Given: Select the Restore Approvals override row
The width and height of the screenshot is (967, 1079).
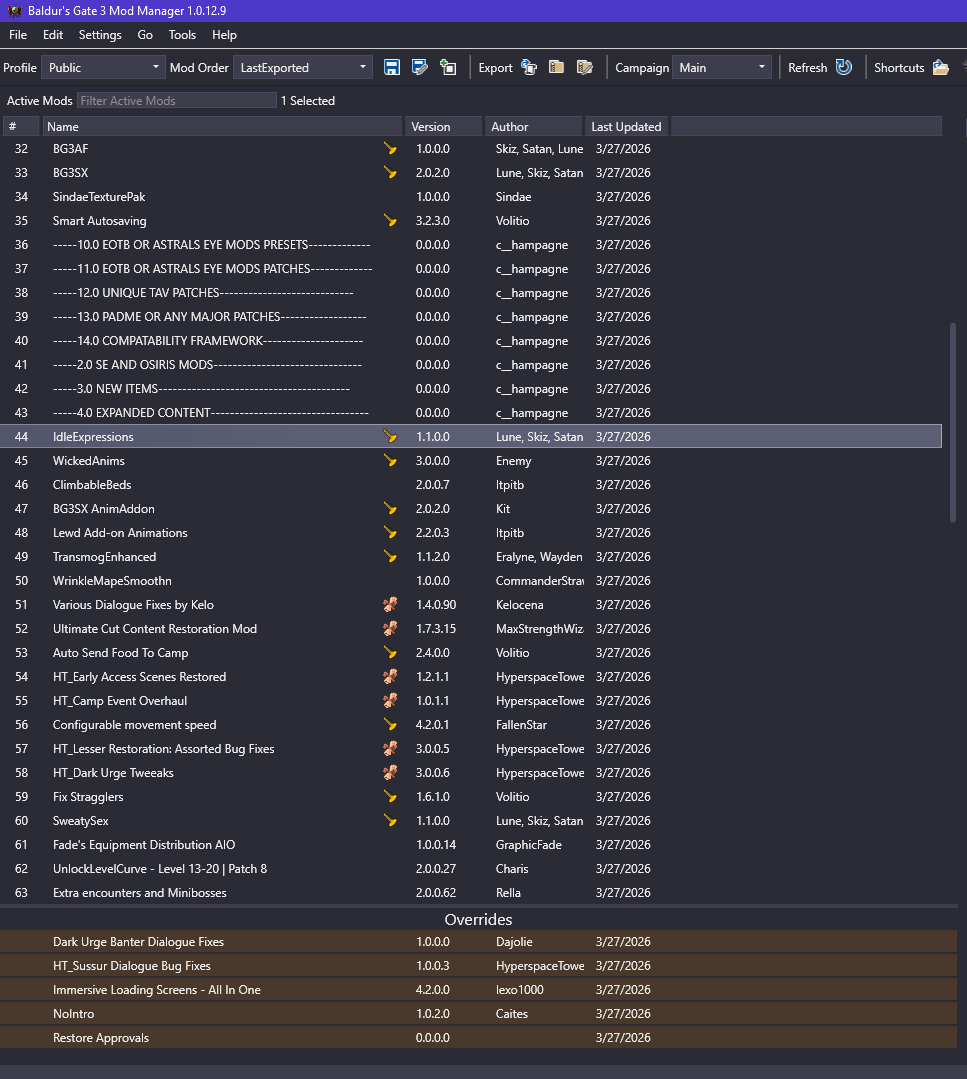Looking at the screenshot, I should [478, 1038].
